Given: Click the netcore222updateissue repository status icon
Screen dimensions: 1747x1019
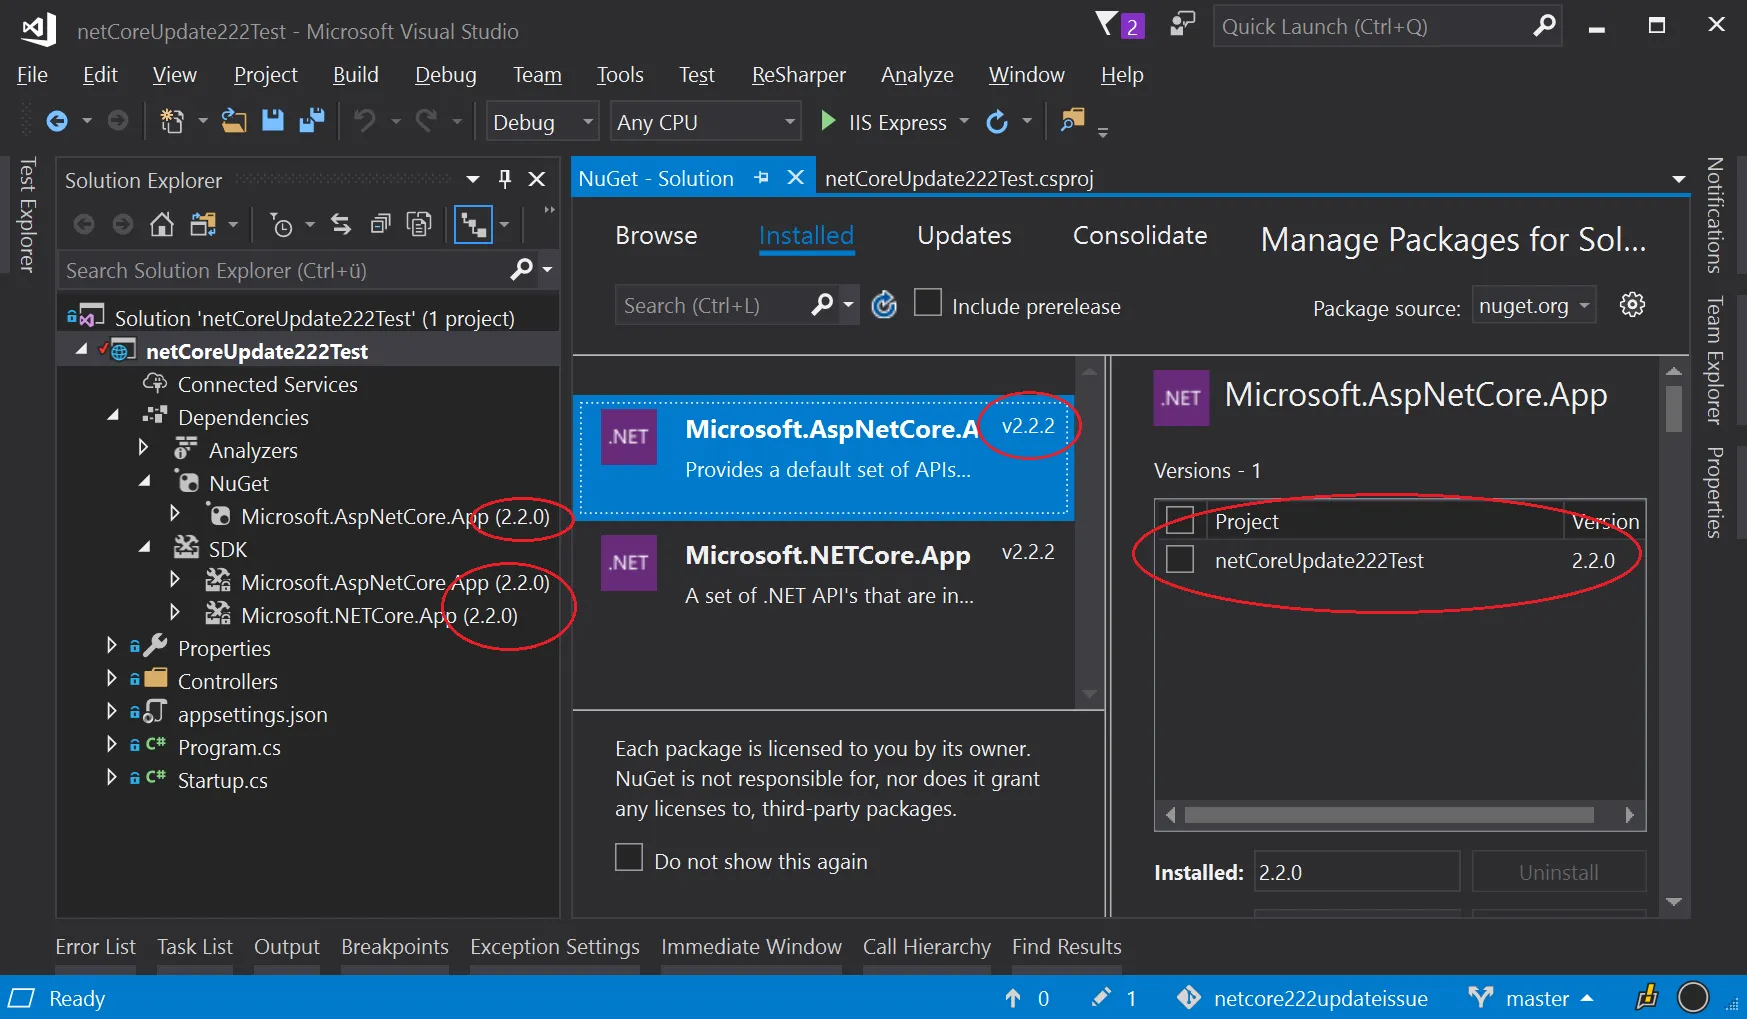Looking at the screenshot, I should click(x=1189, y=997).
